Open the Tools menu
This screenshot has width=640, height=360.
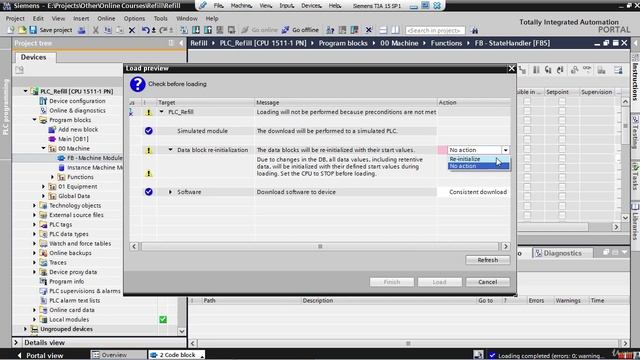click(x=160, y=18)
